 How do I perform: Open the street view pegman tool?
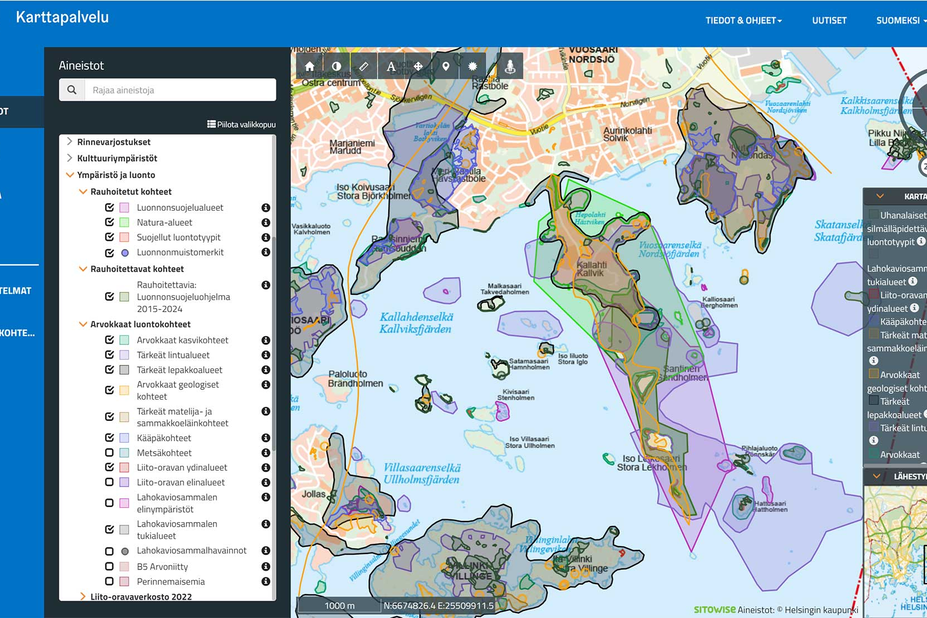point(510,66)
